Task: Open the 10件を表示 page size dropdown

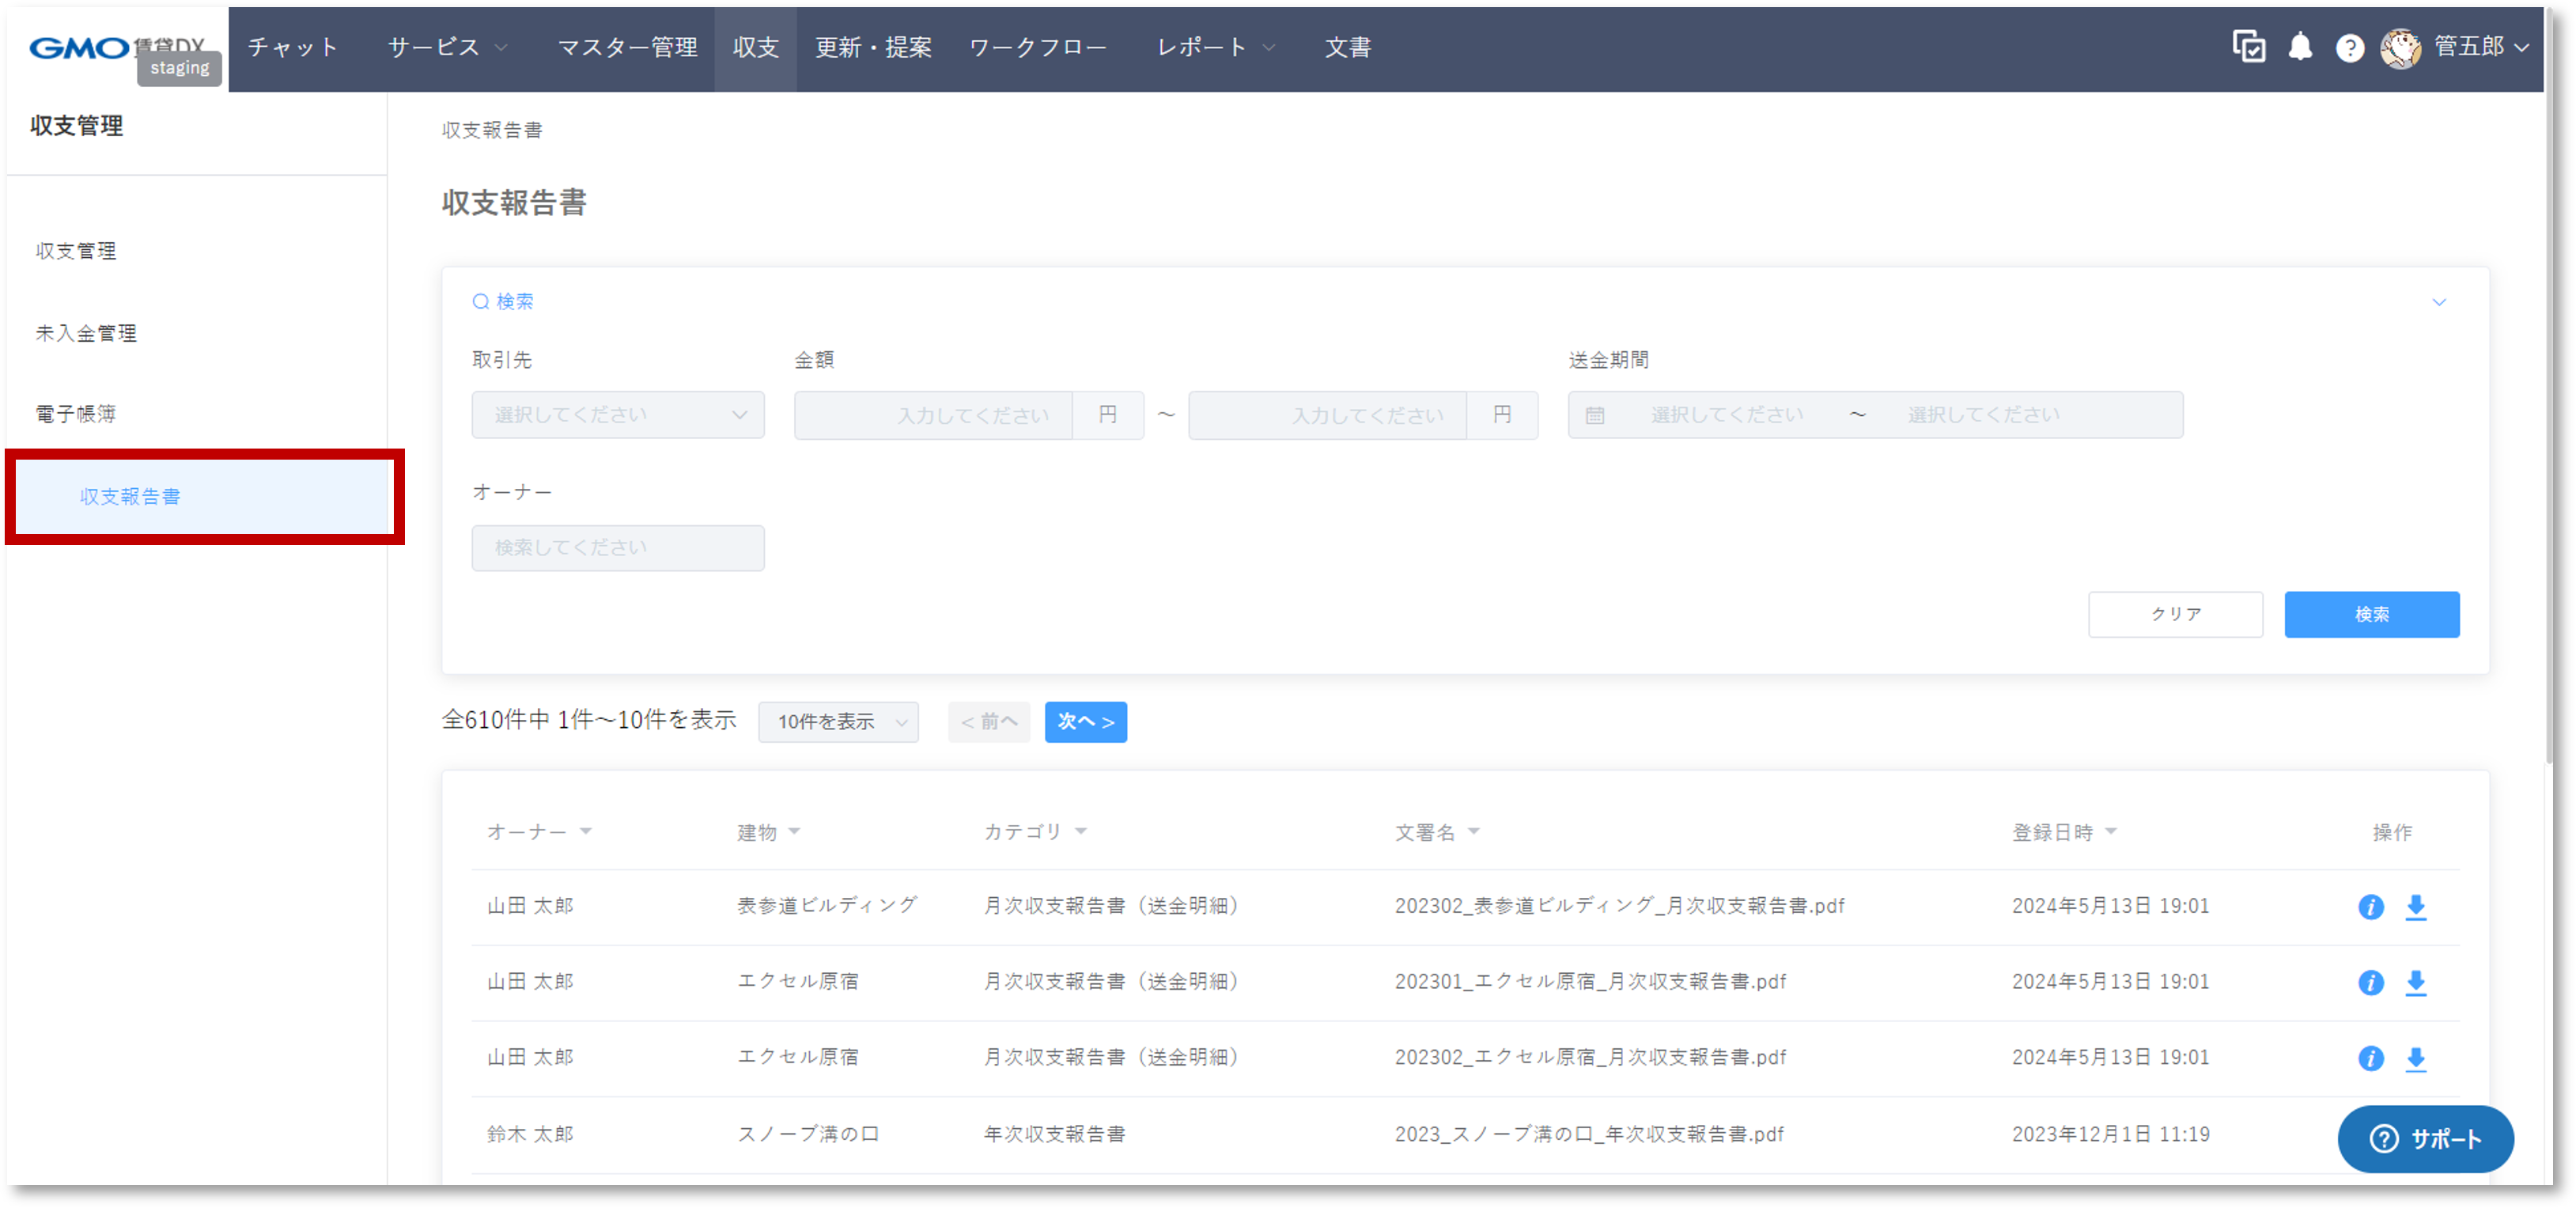Action: click(x=838, y=722)
